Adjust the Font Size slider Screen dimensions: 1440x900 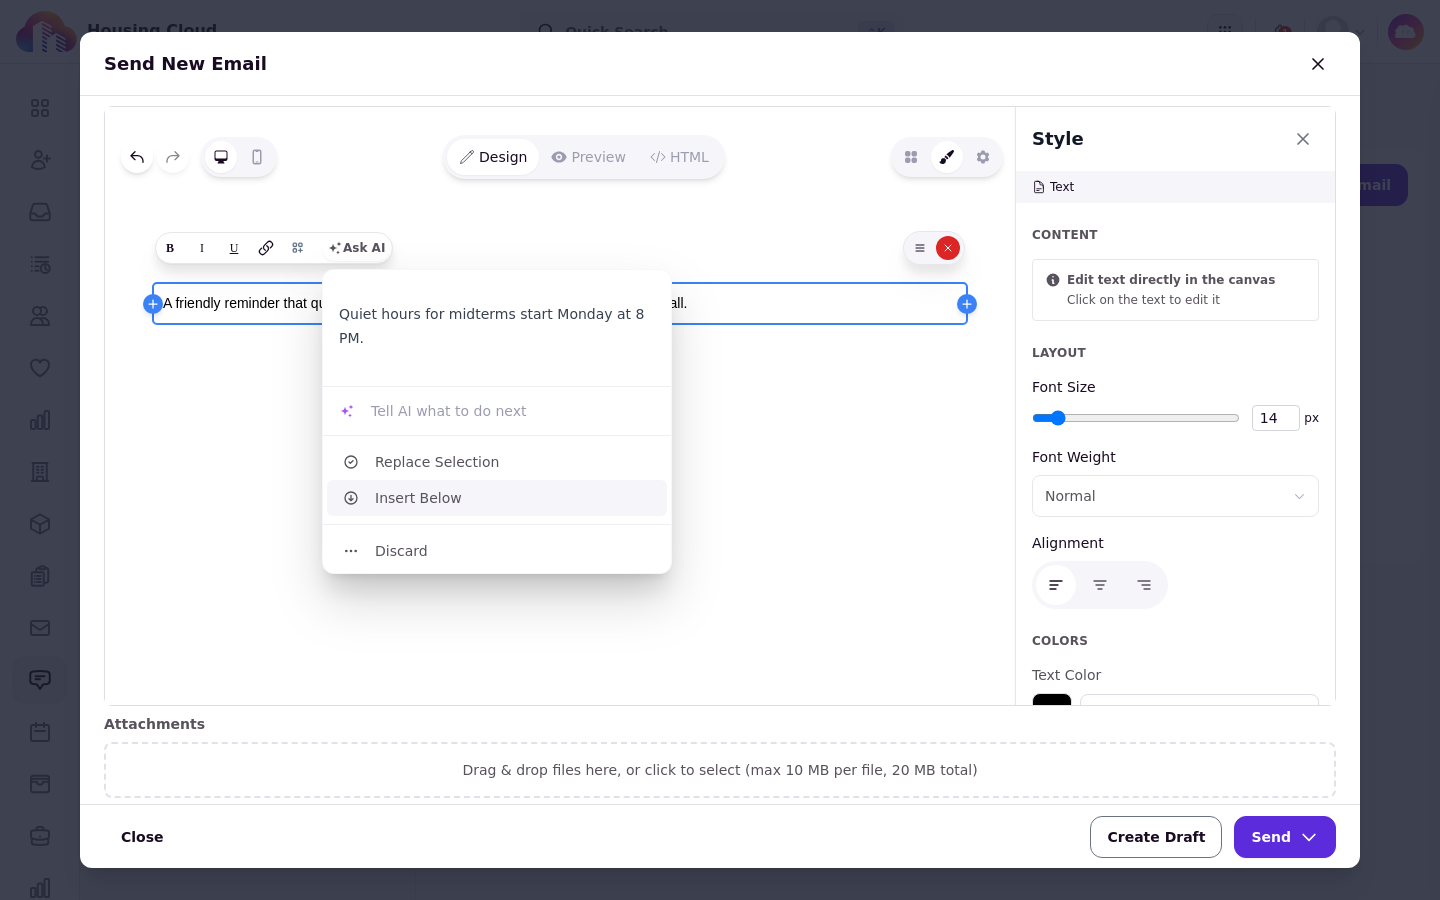click(1135, 418)
